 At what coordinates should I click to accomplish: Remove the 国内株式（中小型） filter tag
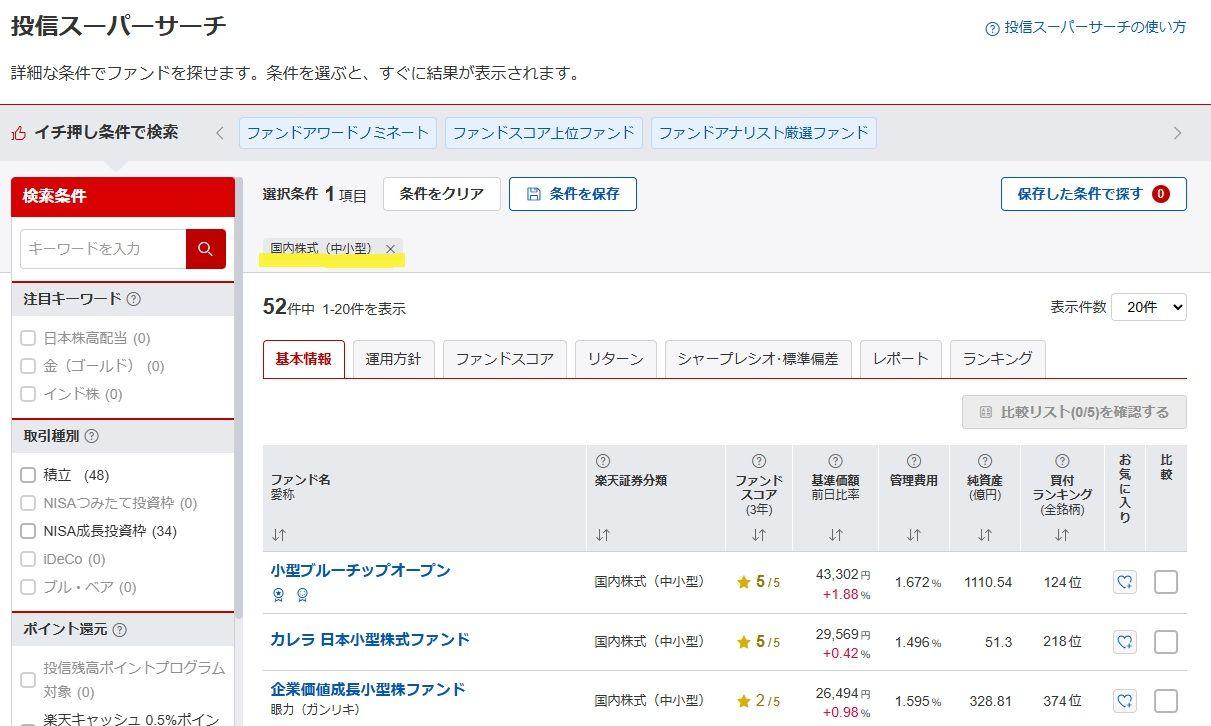point(391,249)
